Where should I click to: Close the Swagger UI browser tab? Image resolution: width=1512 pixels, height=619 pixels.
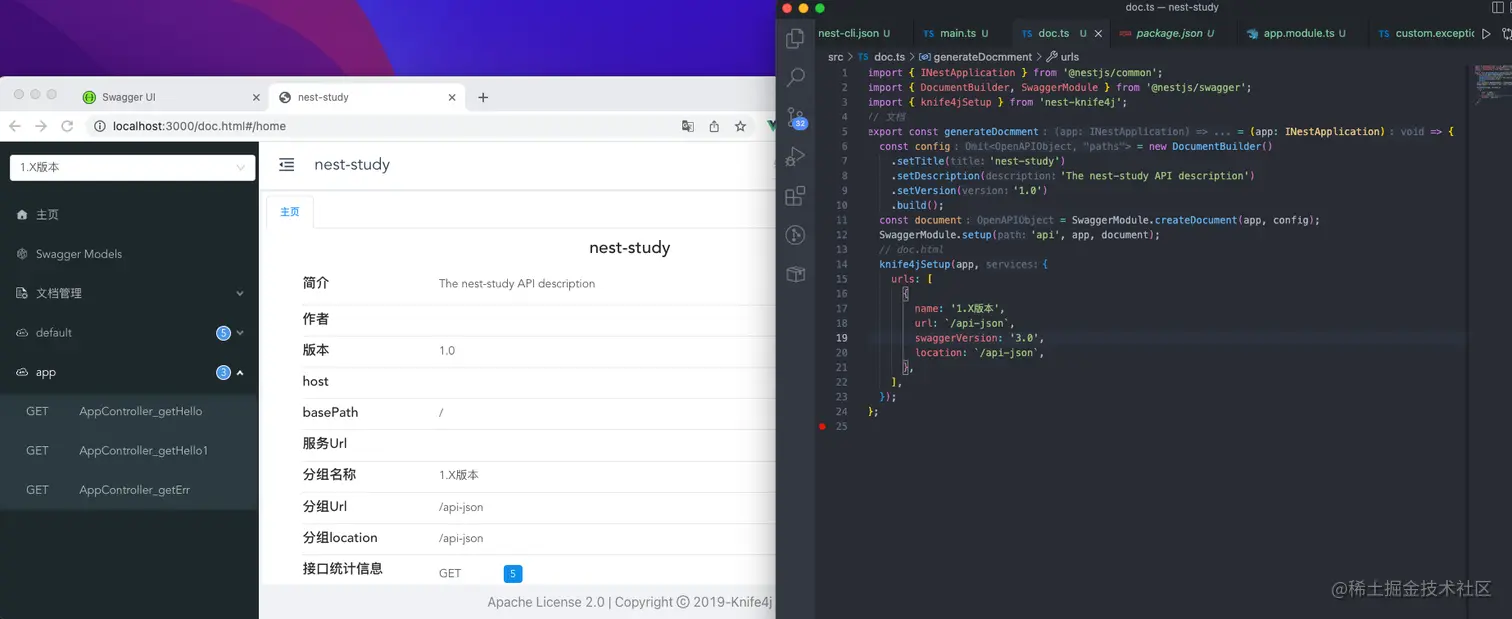(x=256, y=98)
